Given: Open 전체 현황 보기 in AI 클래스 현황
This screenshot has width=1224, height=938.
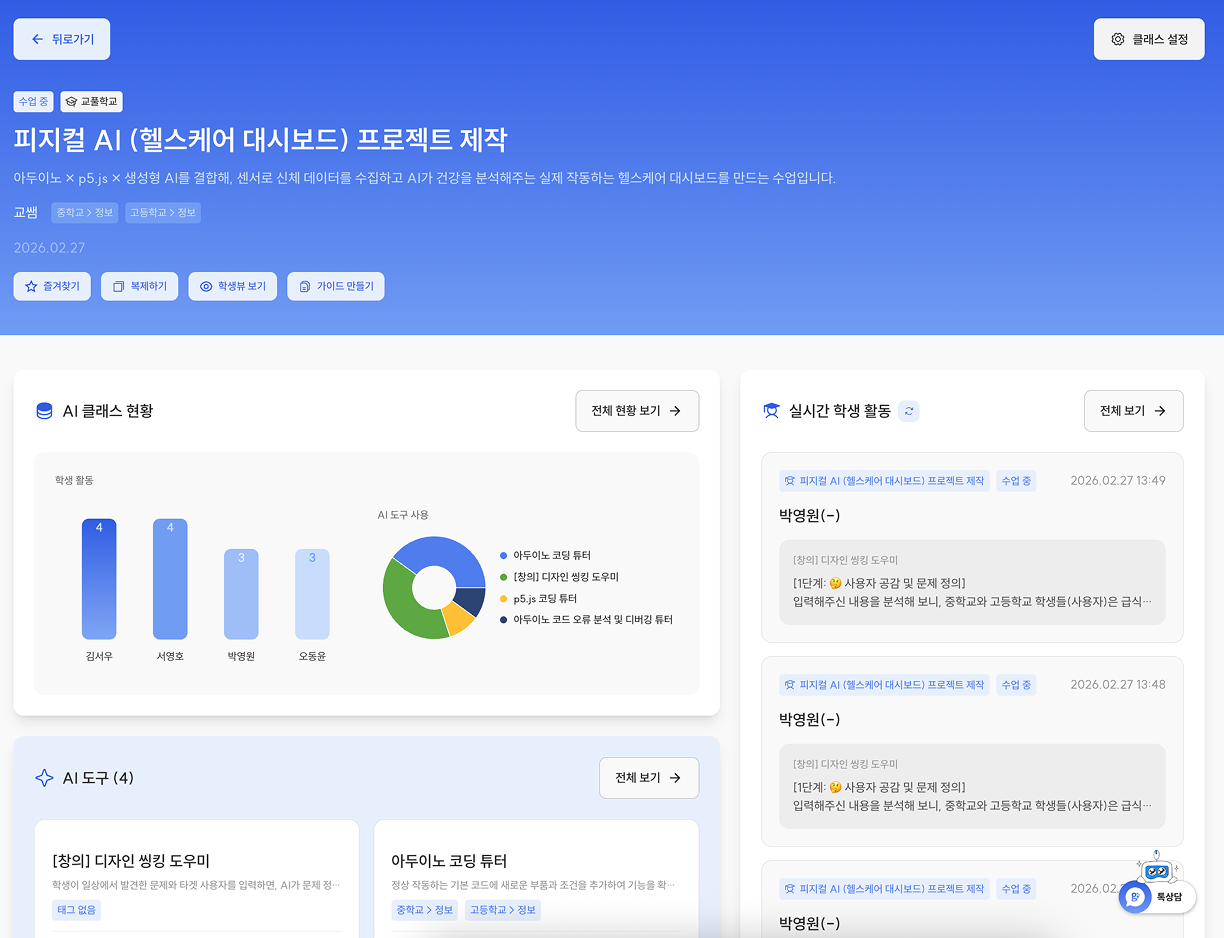Looking at the screenshot, I should click(637, 411).
